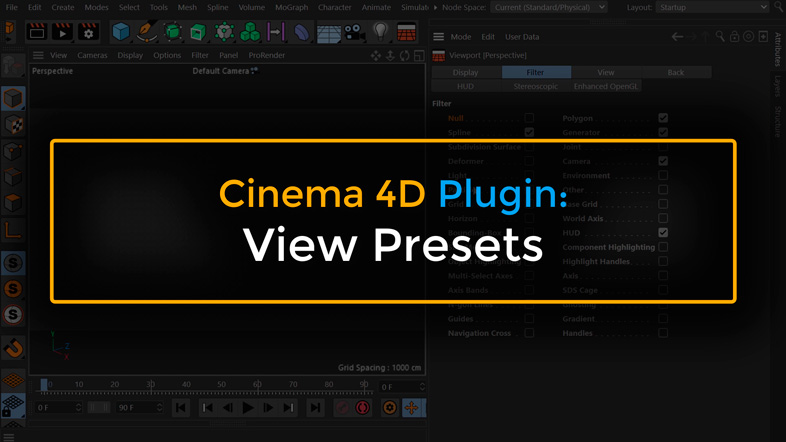The image size is (786, 442).
Task: Click the Attributes search magnifier
Action: [720, 37]
